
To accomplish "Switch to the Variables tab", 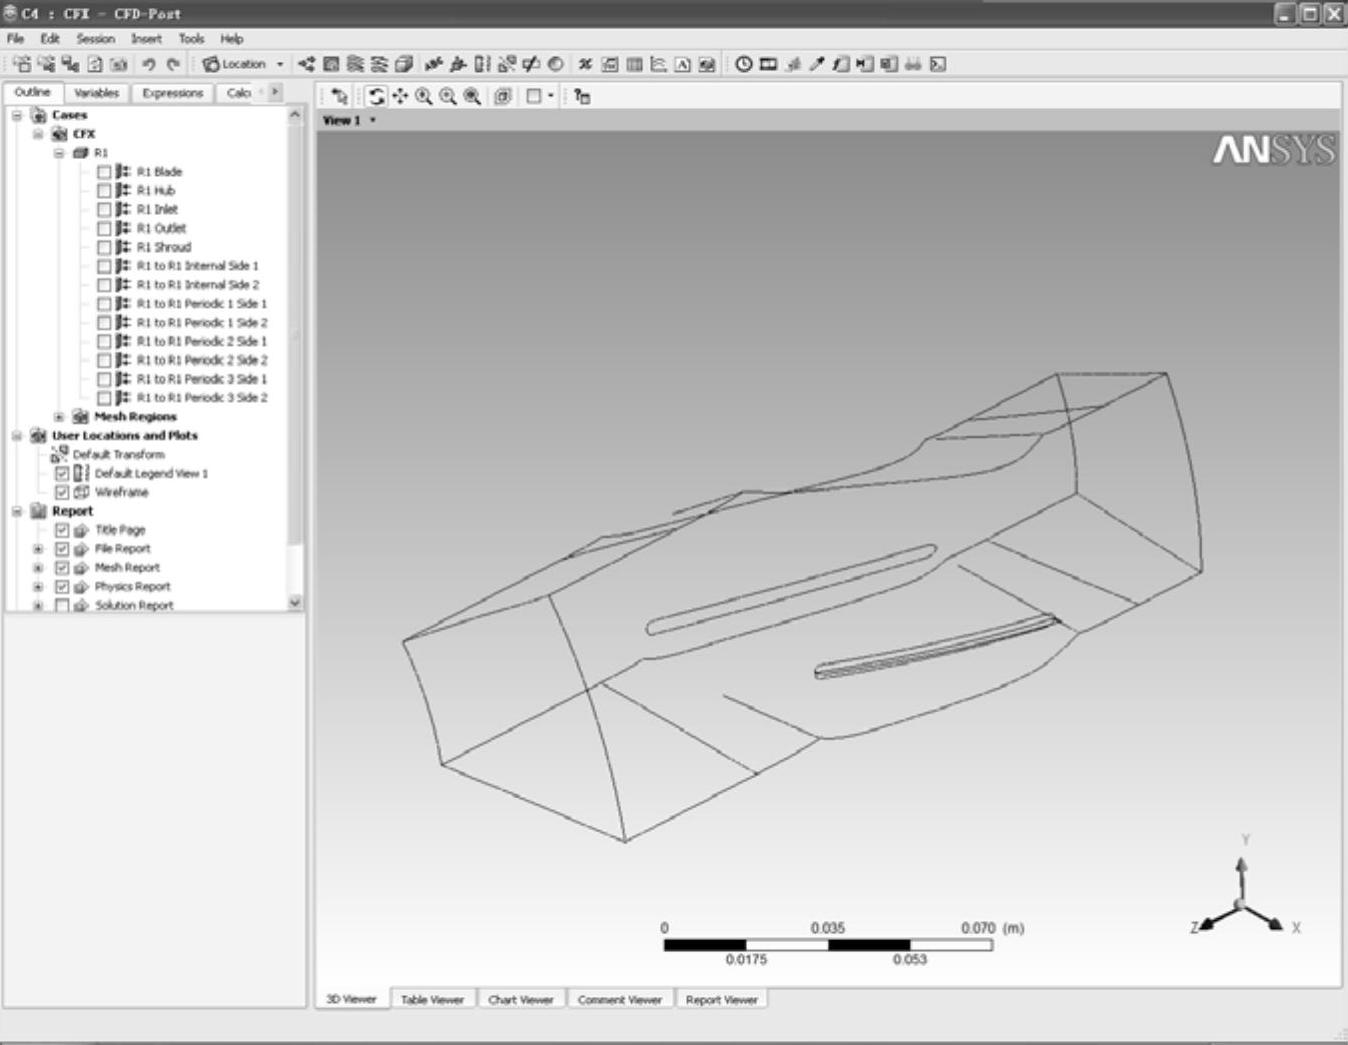I will pos(96,93).
